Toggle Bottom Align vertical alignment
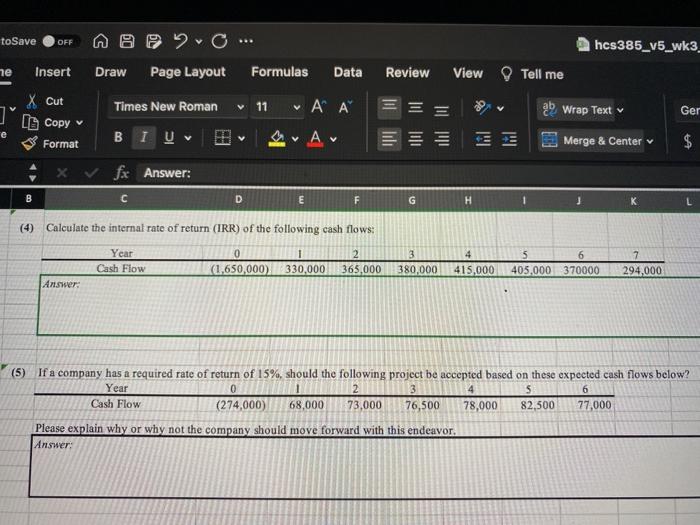Viewport: 700px width, 525px height. (x=442, y=109)
